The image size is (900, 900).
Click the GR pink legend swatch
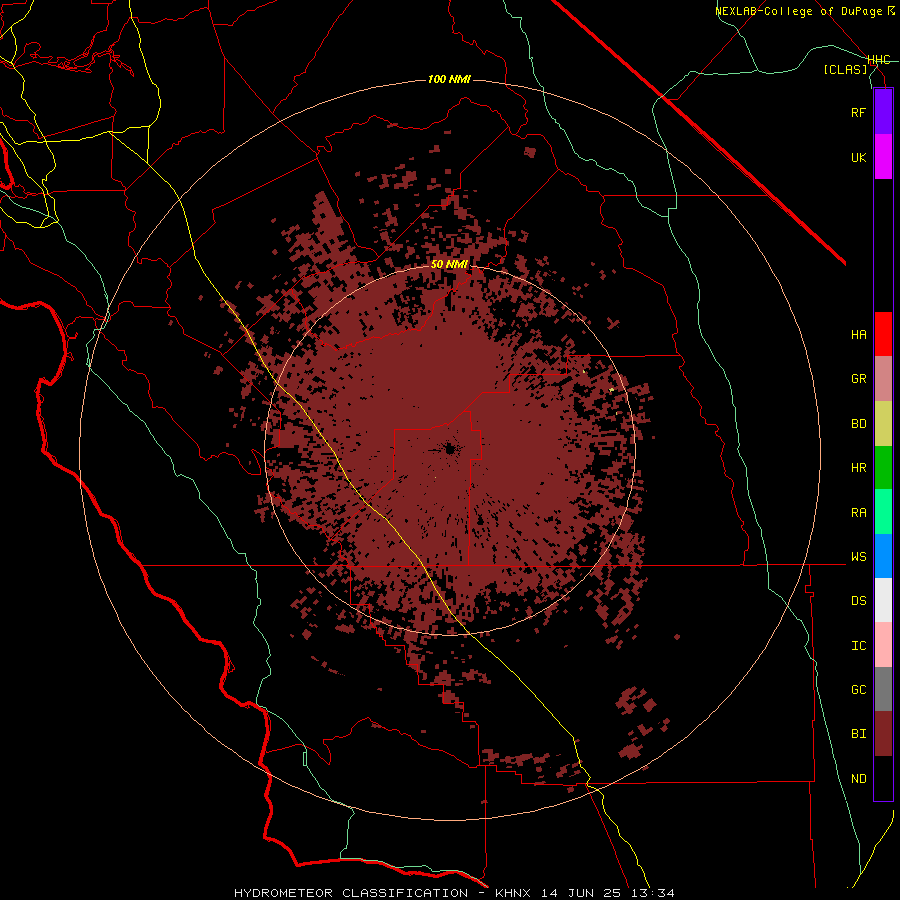[883, 379]
